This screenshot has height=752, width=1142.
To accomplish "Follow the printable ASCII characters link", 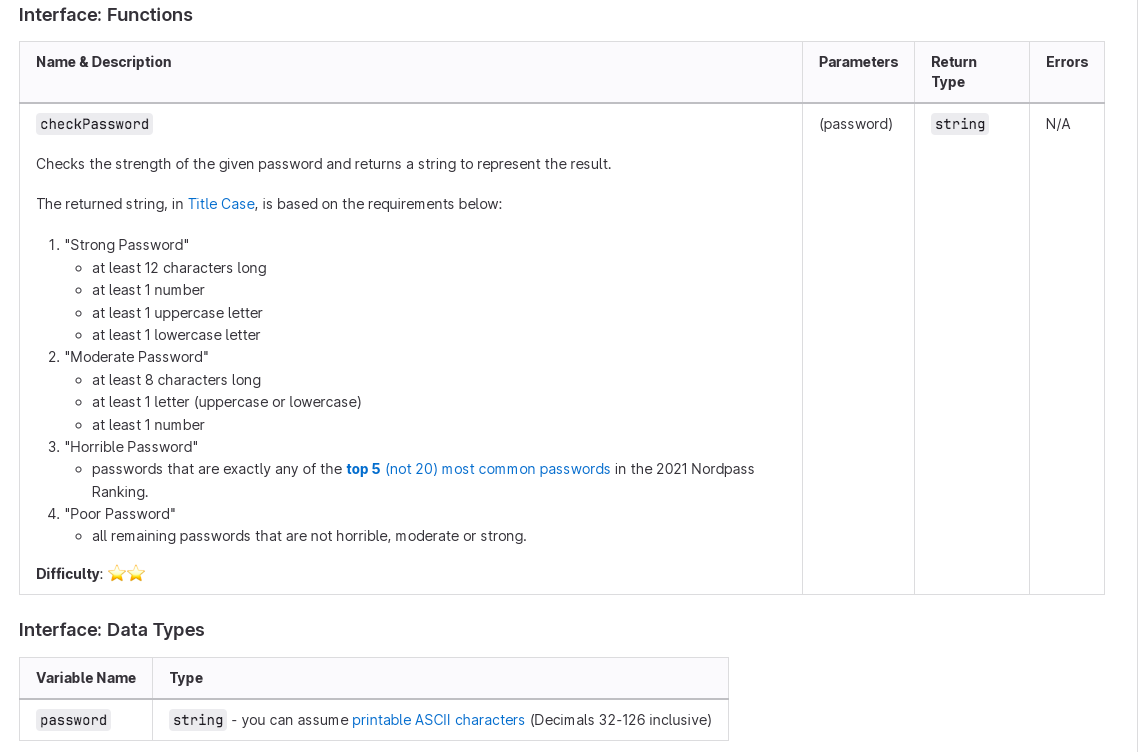I will (x=438, y=719).
